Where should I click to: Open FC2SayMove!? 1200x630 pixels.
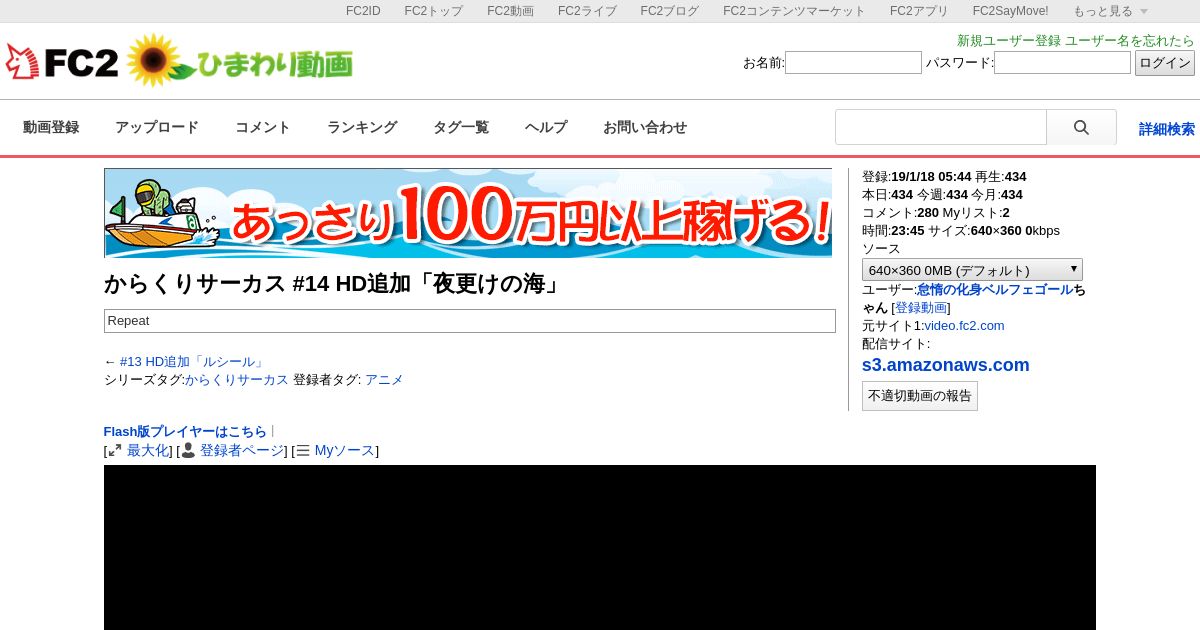1011,11
